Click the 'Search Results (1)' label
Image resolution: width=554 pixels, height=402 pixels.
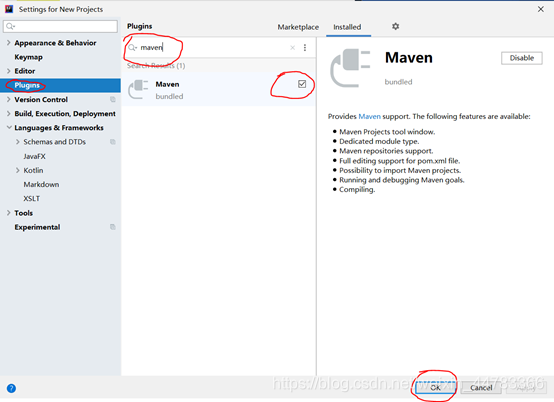pyautogui.click(x=156, y=66)
